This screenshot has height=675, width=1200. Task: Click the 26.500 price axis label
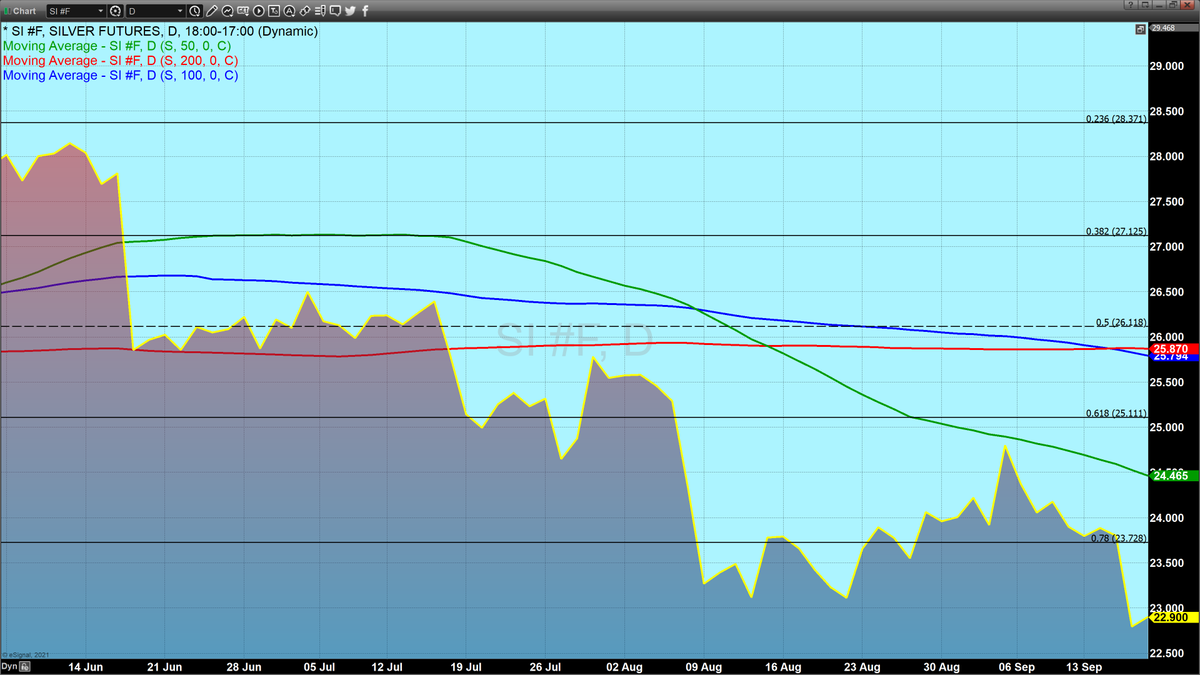(x=1168, y=292)
